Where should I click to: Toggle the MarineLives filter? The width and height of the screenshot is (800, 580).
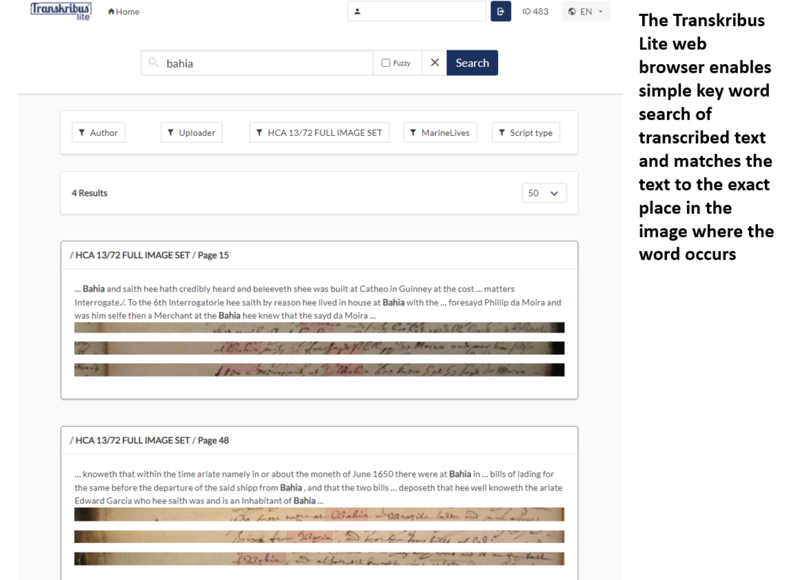point(440,131)
